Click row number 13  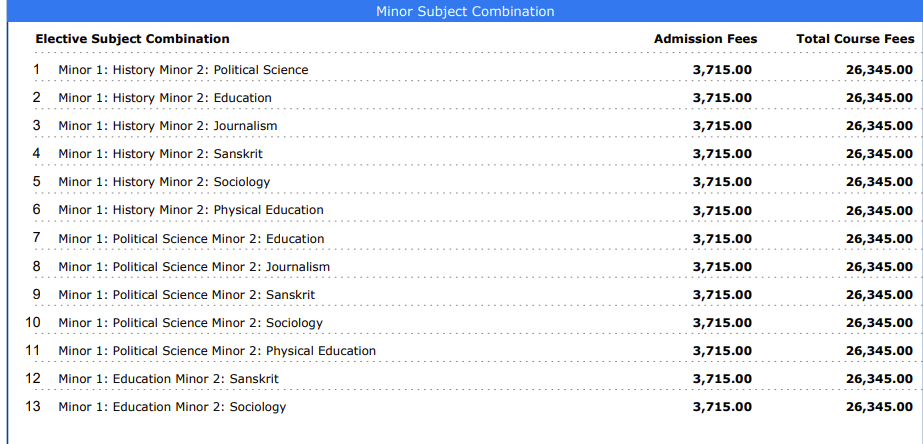33,407
